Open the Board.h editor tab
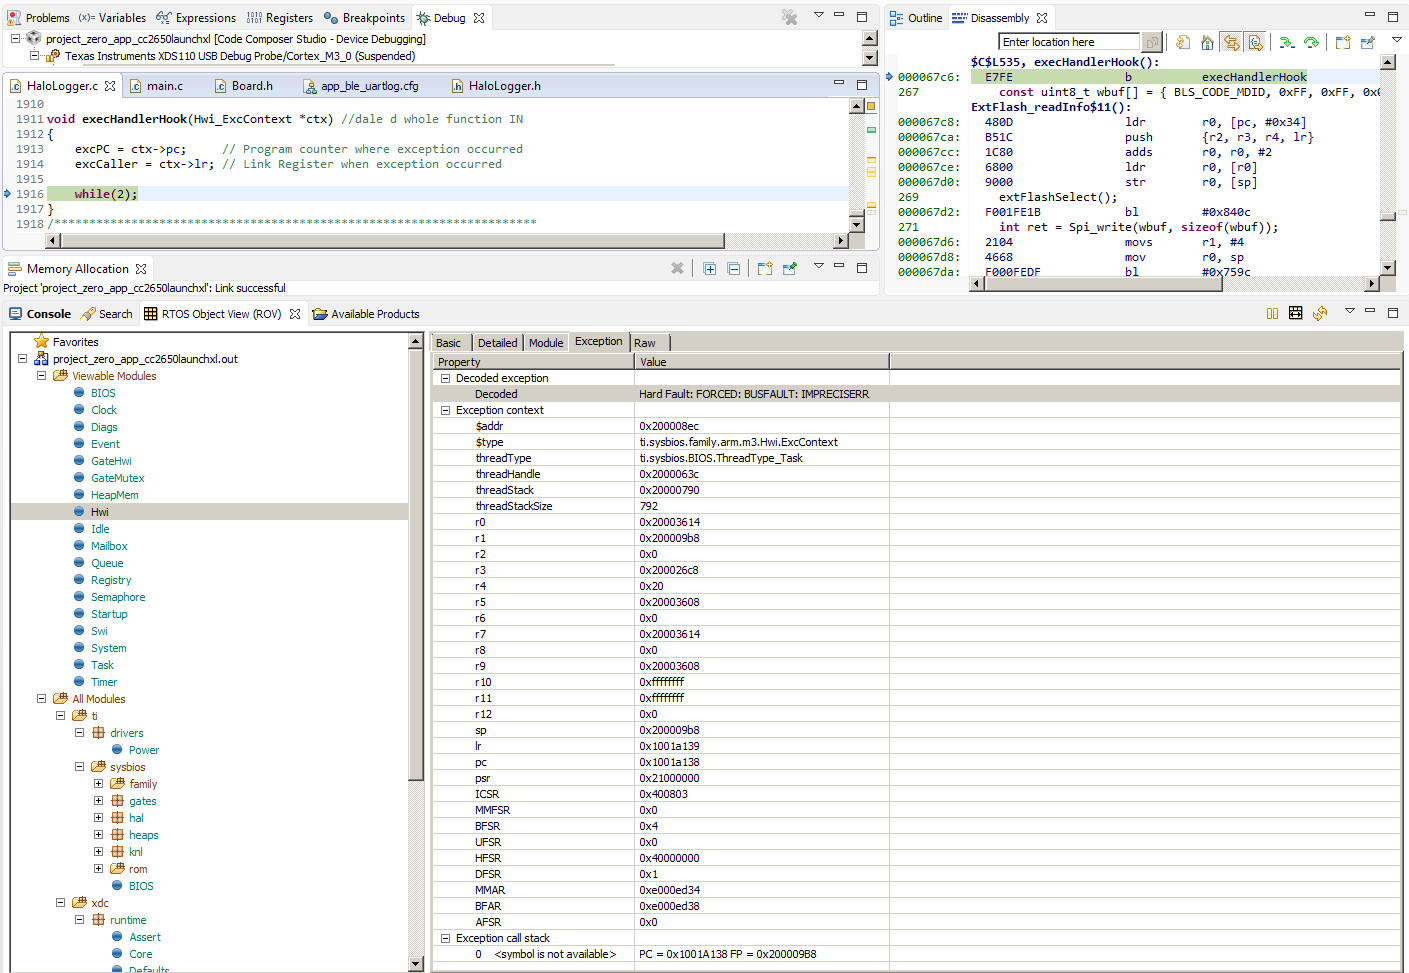 [243, 86]
